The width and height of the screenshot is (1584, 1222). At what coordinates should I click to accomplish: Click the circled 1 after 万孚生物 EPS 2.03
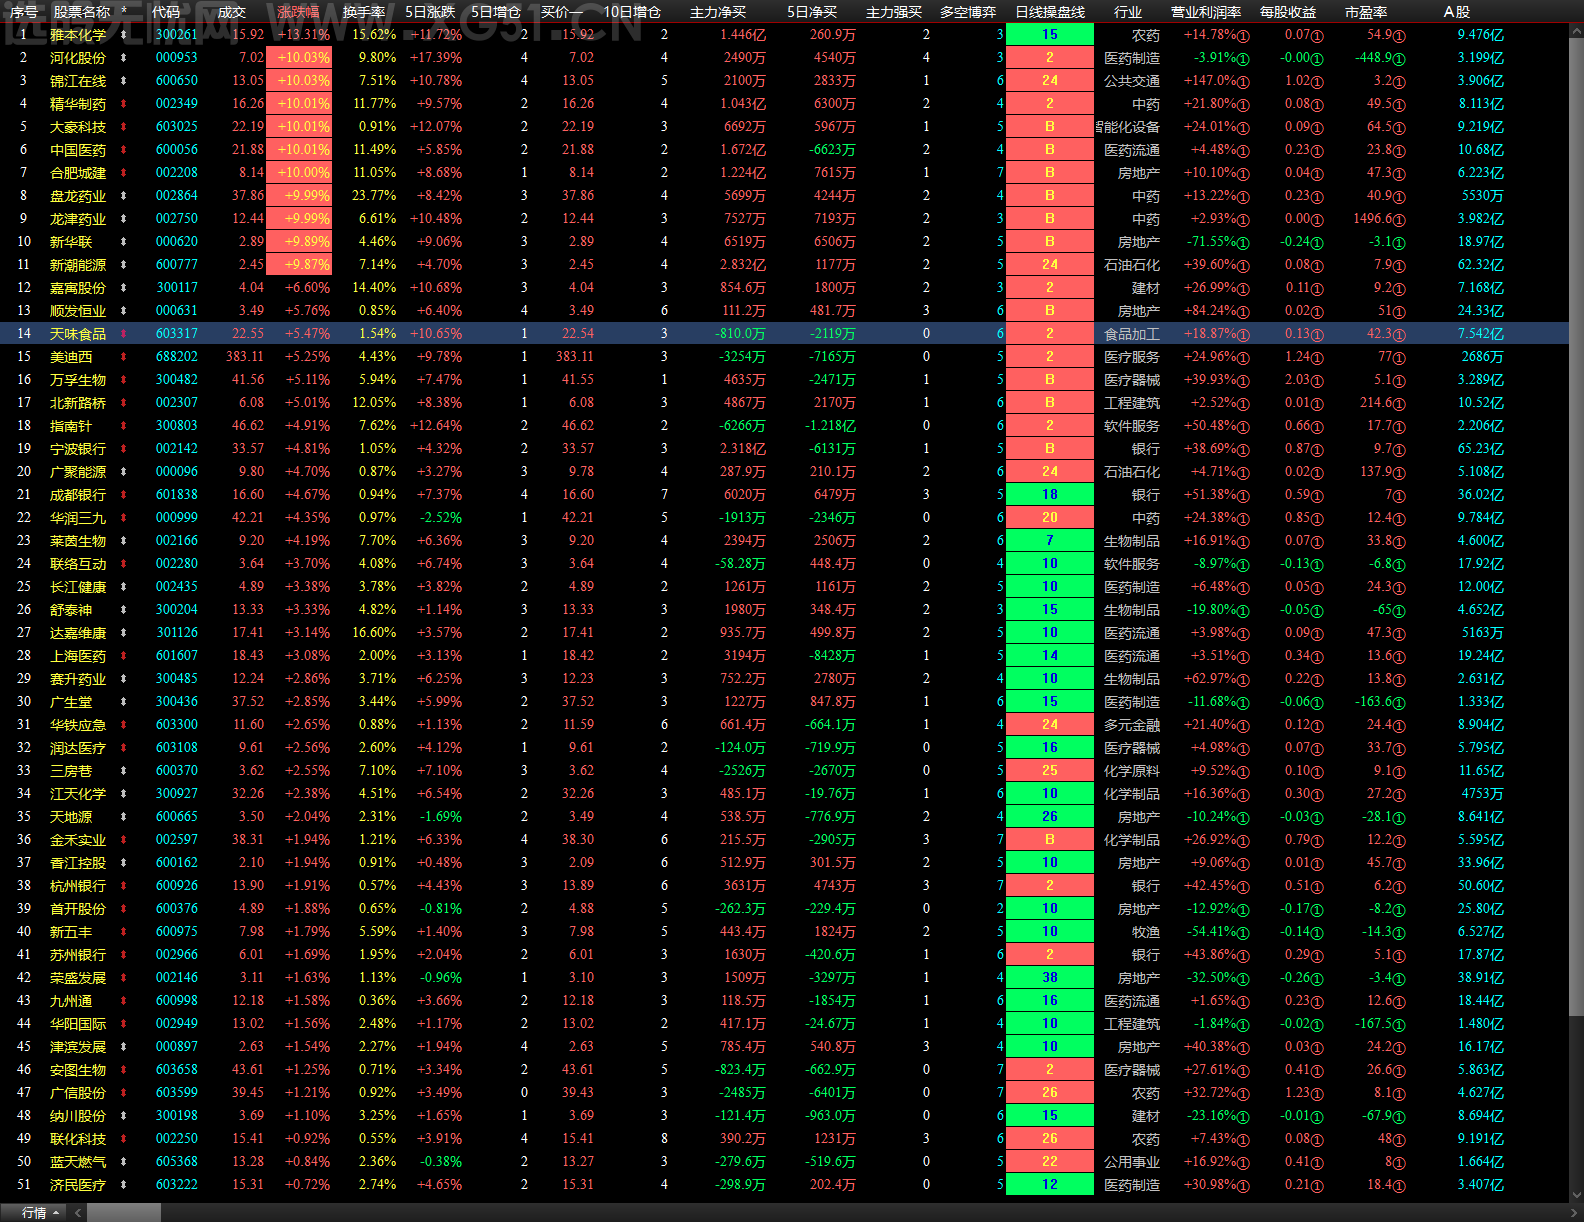click(x=1317, y=381)
